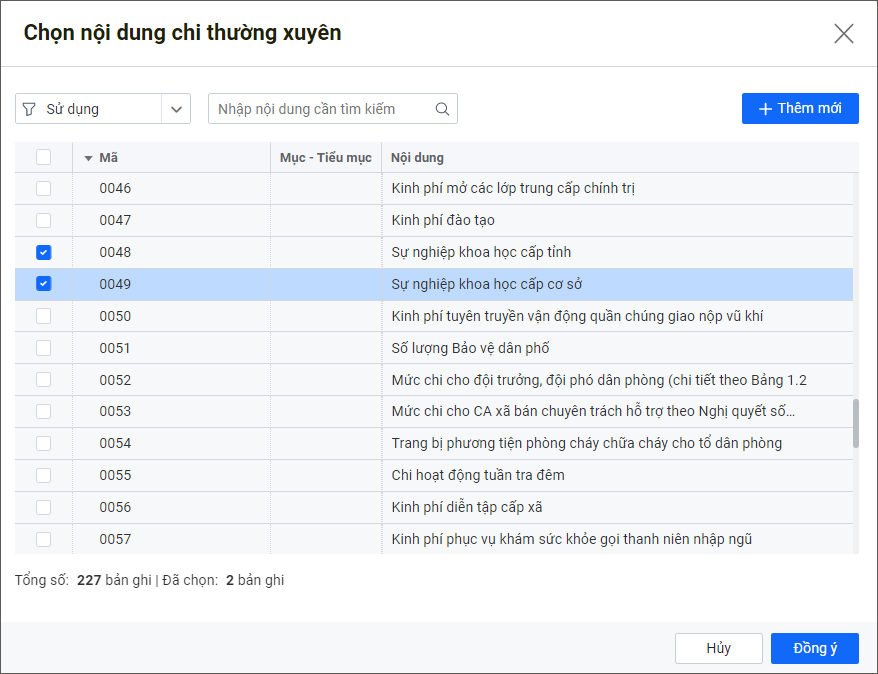Click the Nội dung column header

click(x=418, y=158)
